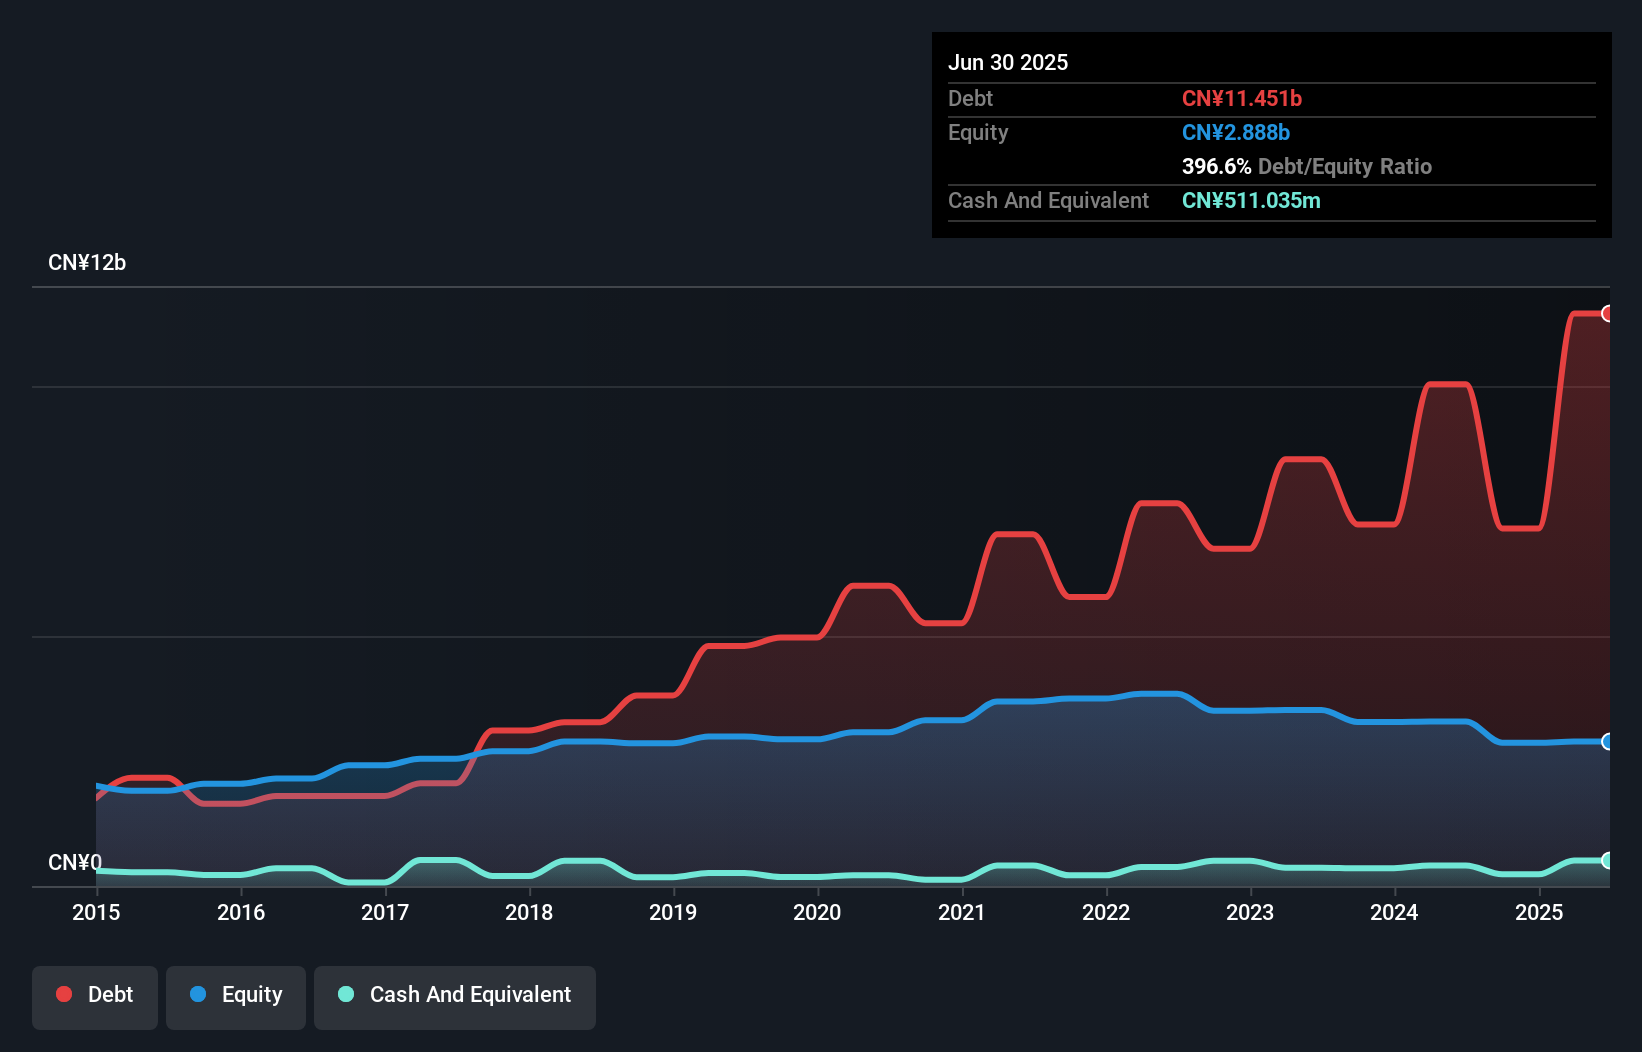
Task: Click the teal Cash value in the tooltip
Action: (1251, 200)
